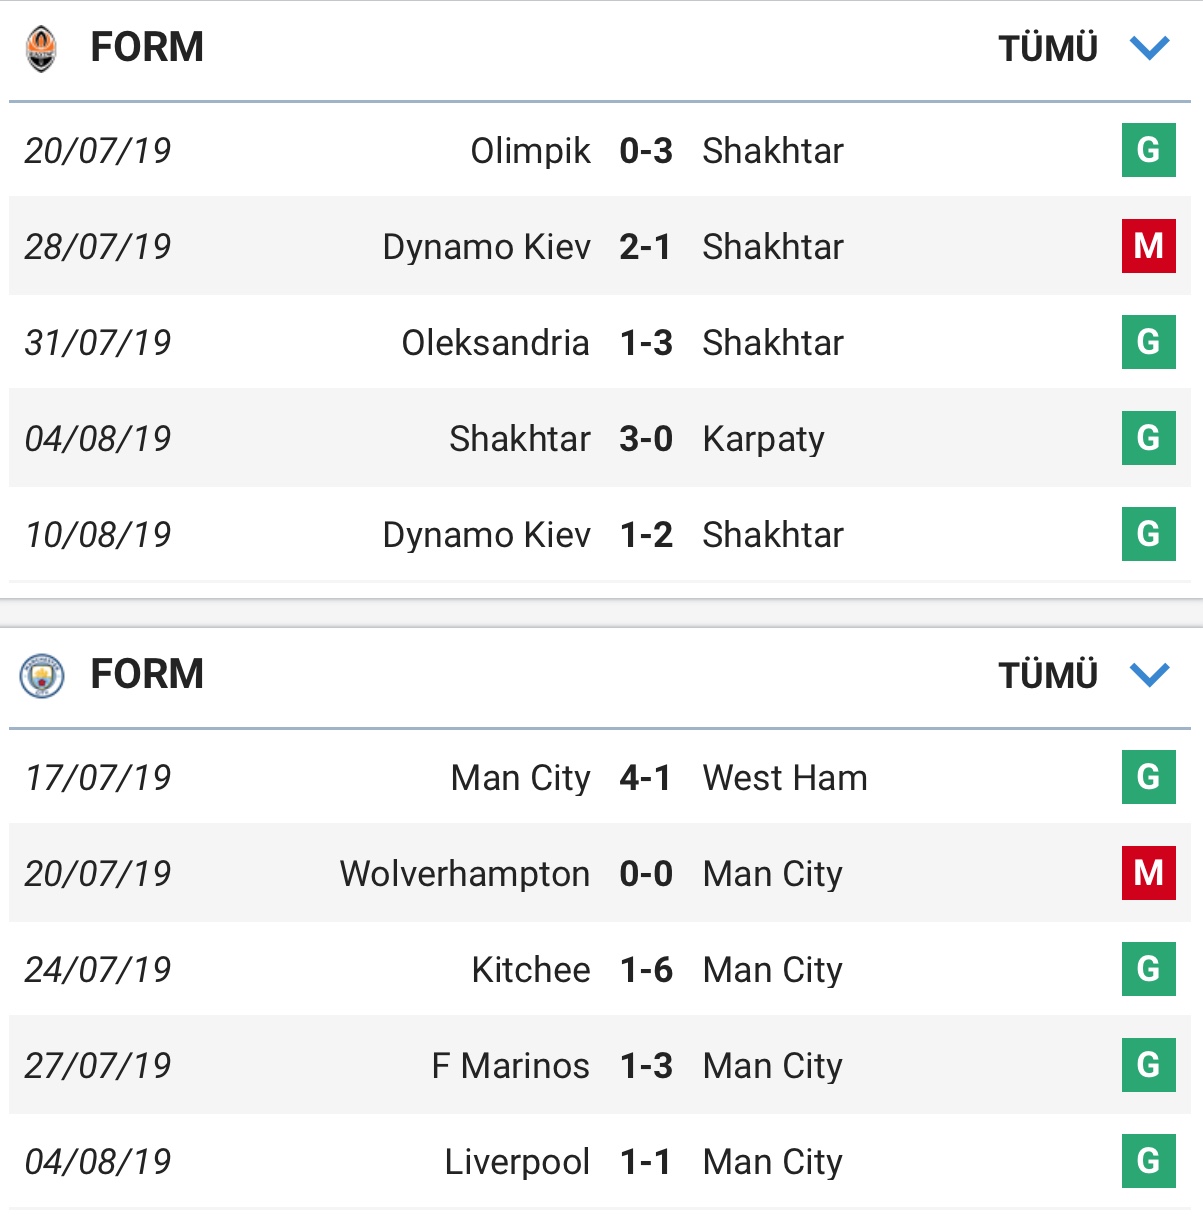Select the Liverpool 1-1 Man City row
The width and height of the screenshot is (1203, 1215).
coord(600,1162)
